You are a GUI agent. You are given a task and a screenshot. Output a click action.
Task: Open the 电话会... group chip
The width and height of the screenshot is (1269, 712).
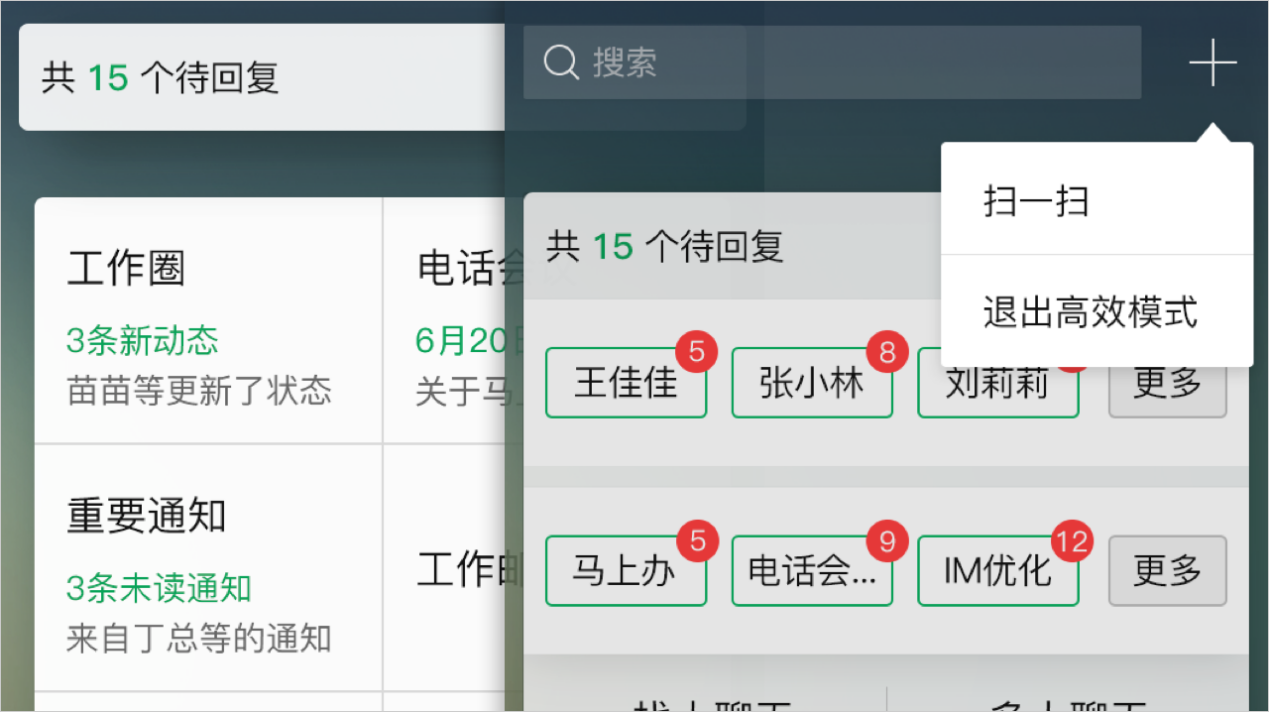[811, 572]
